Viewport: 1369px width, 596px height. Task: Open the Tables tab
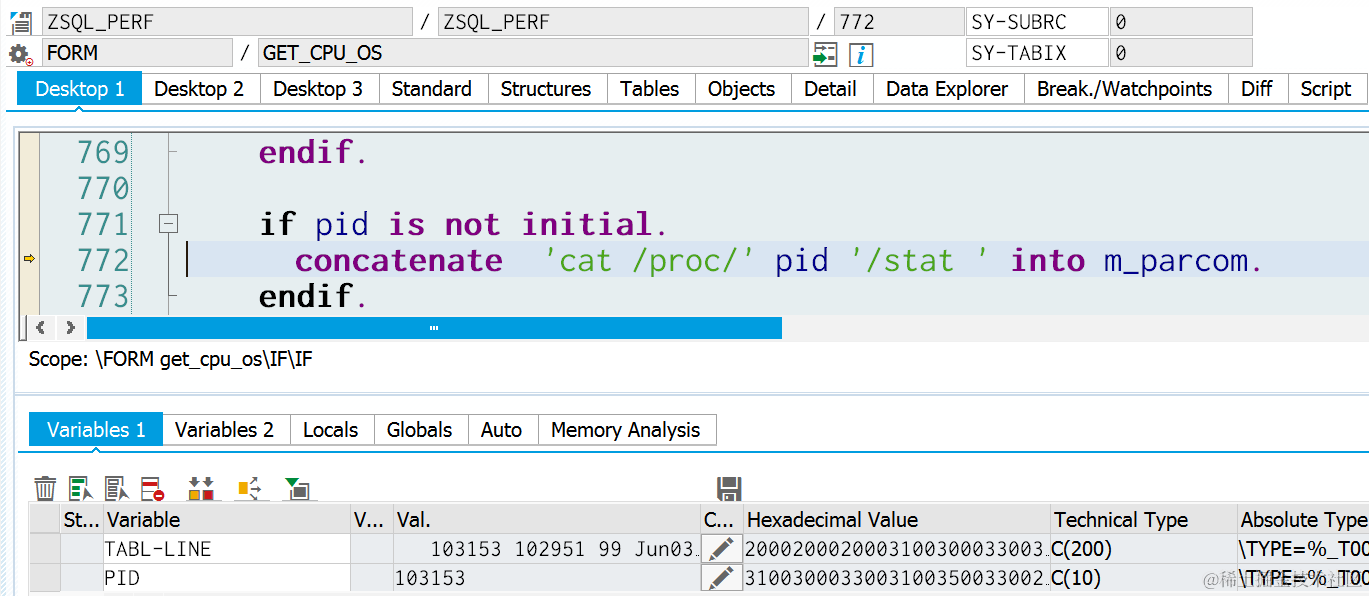point(650,89)
